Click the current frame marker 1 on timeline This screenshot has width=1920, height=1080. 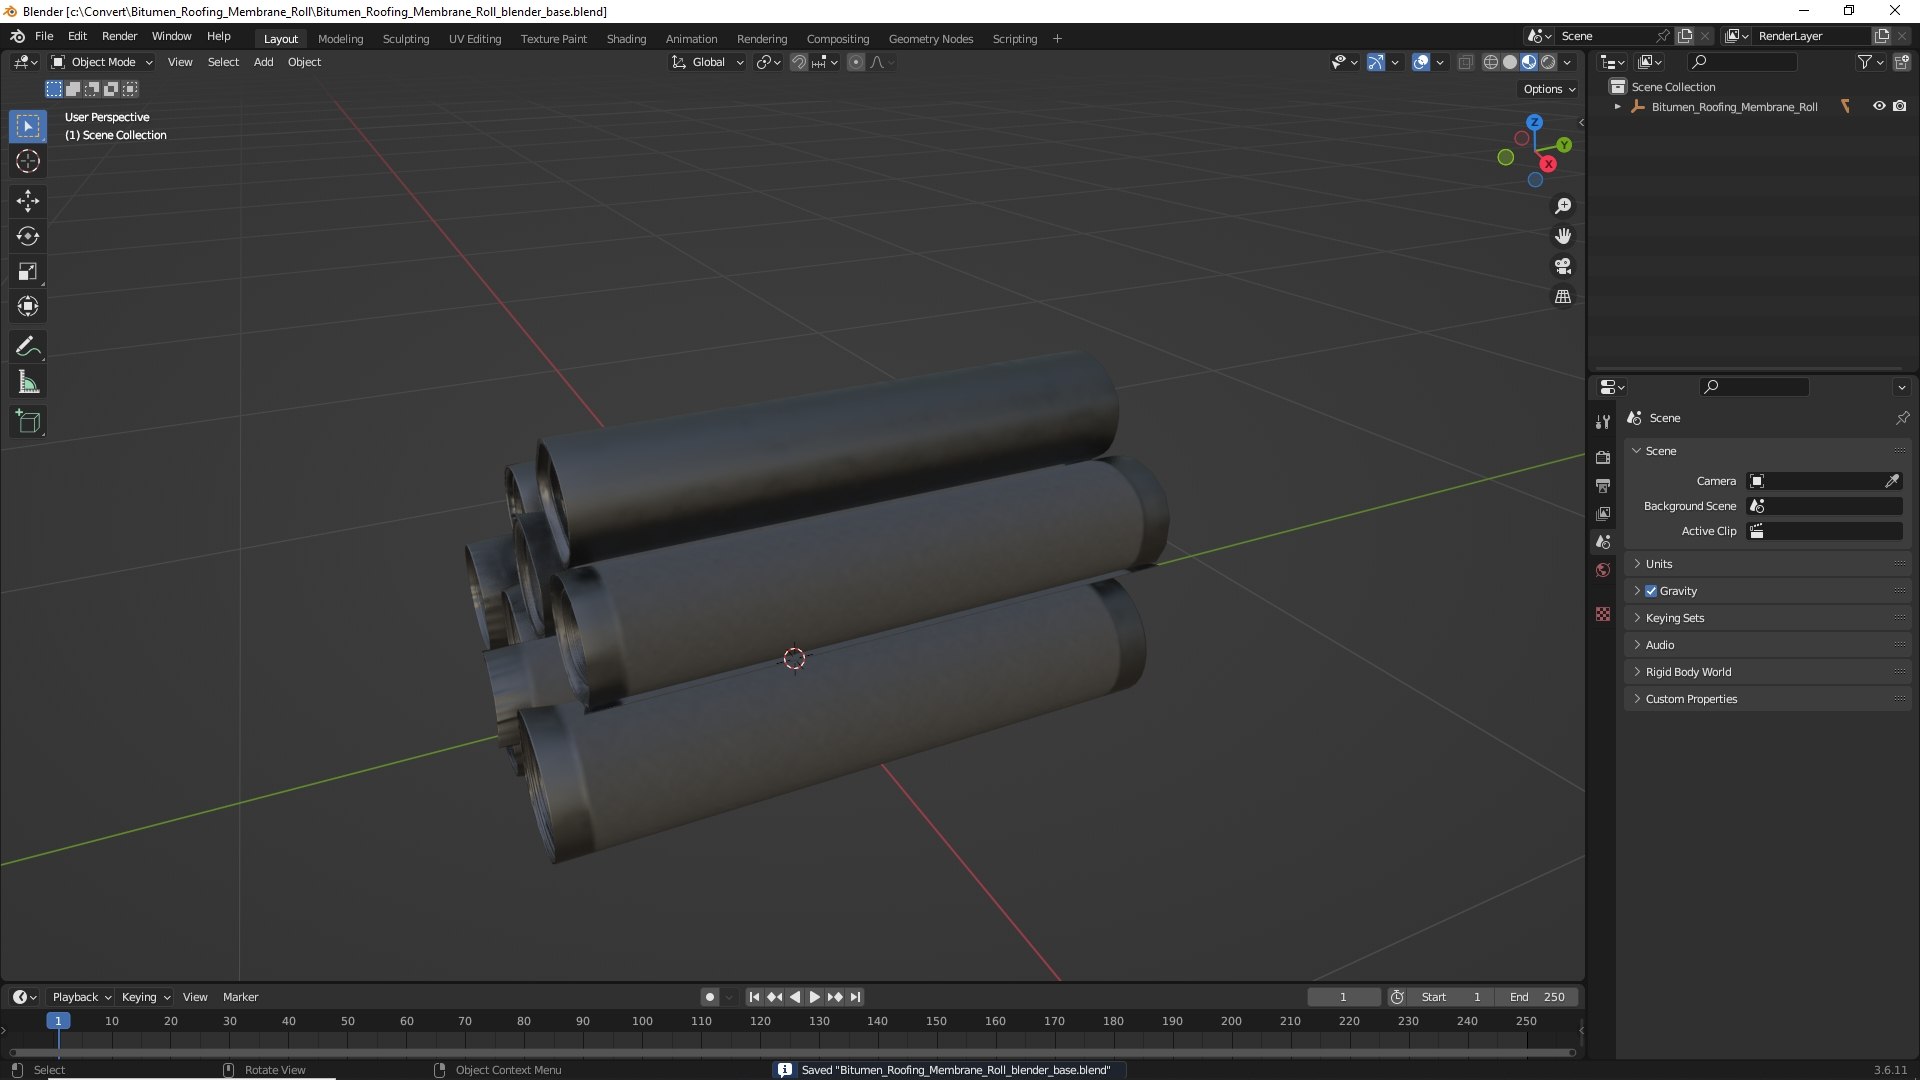(x=58, y=1021)
